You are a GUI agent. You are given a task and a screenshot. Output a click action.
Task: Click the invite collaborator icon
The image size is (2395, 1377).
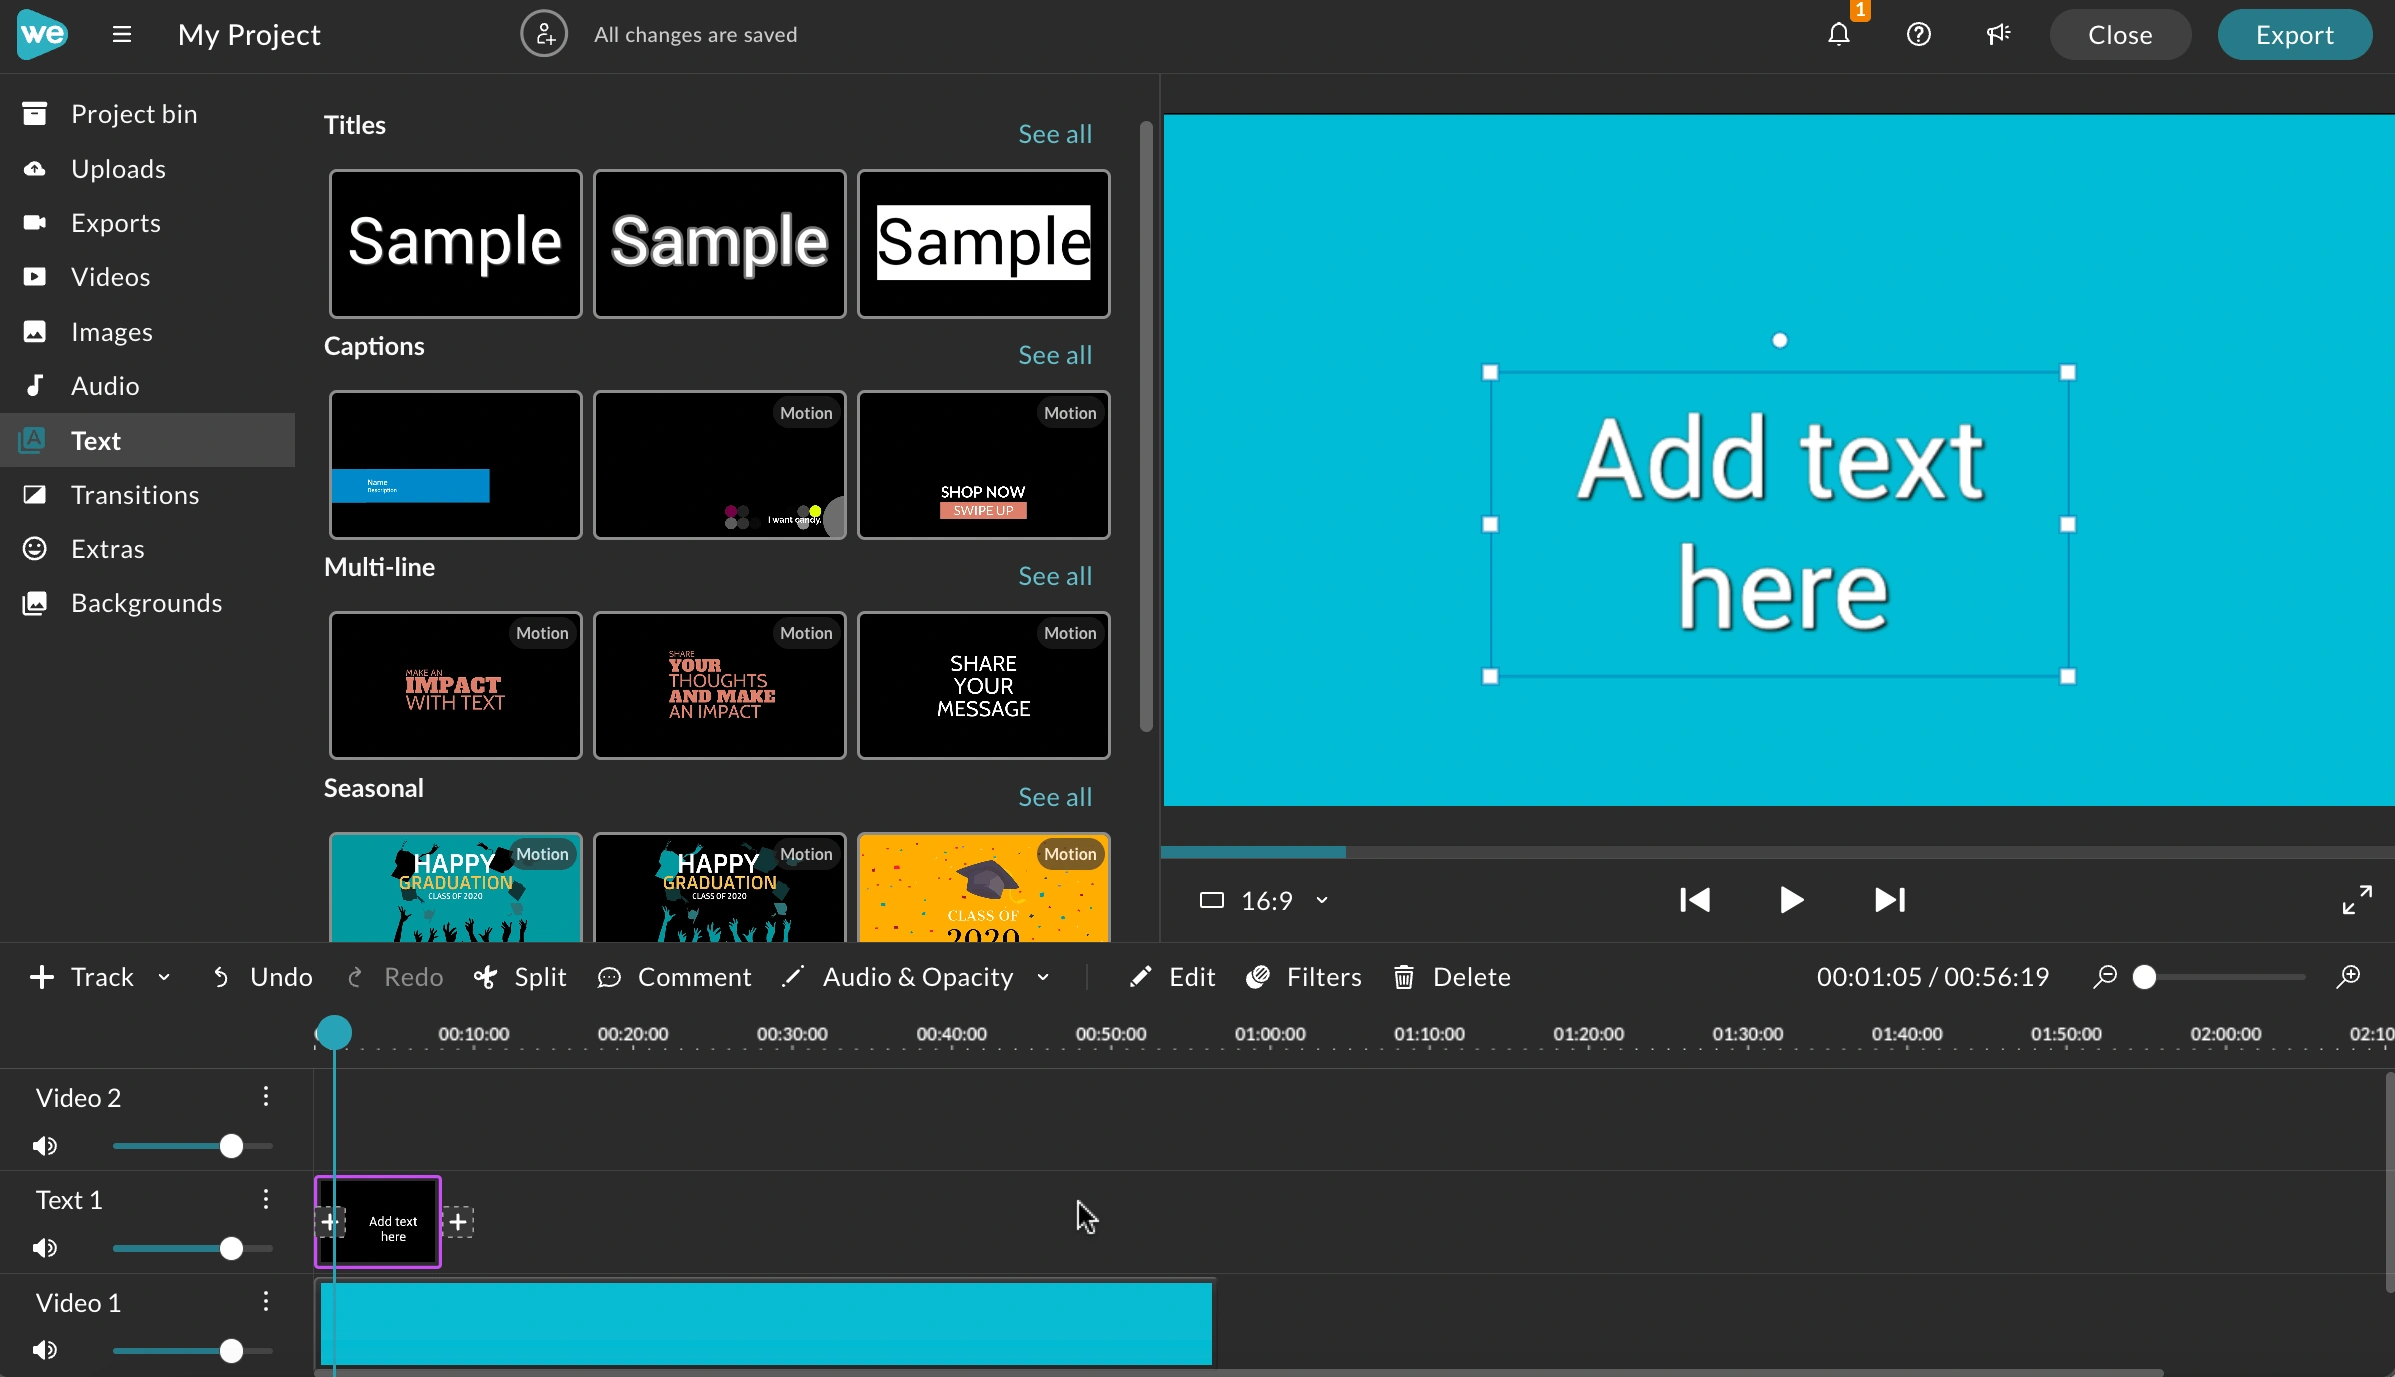click(x=544, y=35)
